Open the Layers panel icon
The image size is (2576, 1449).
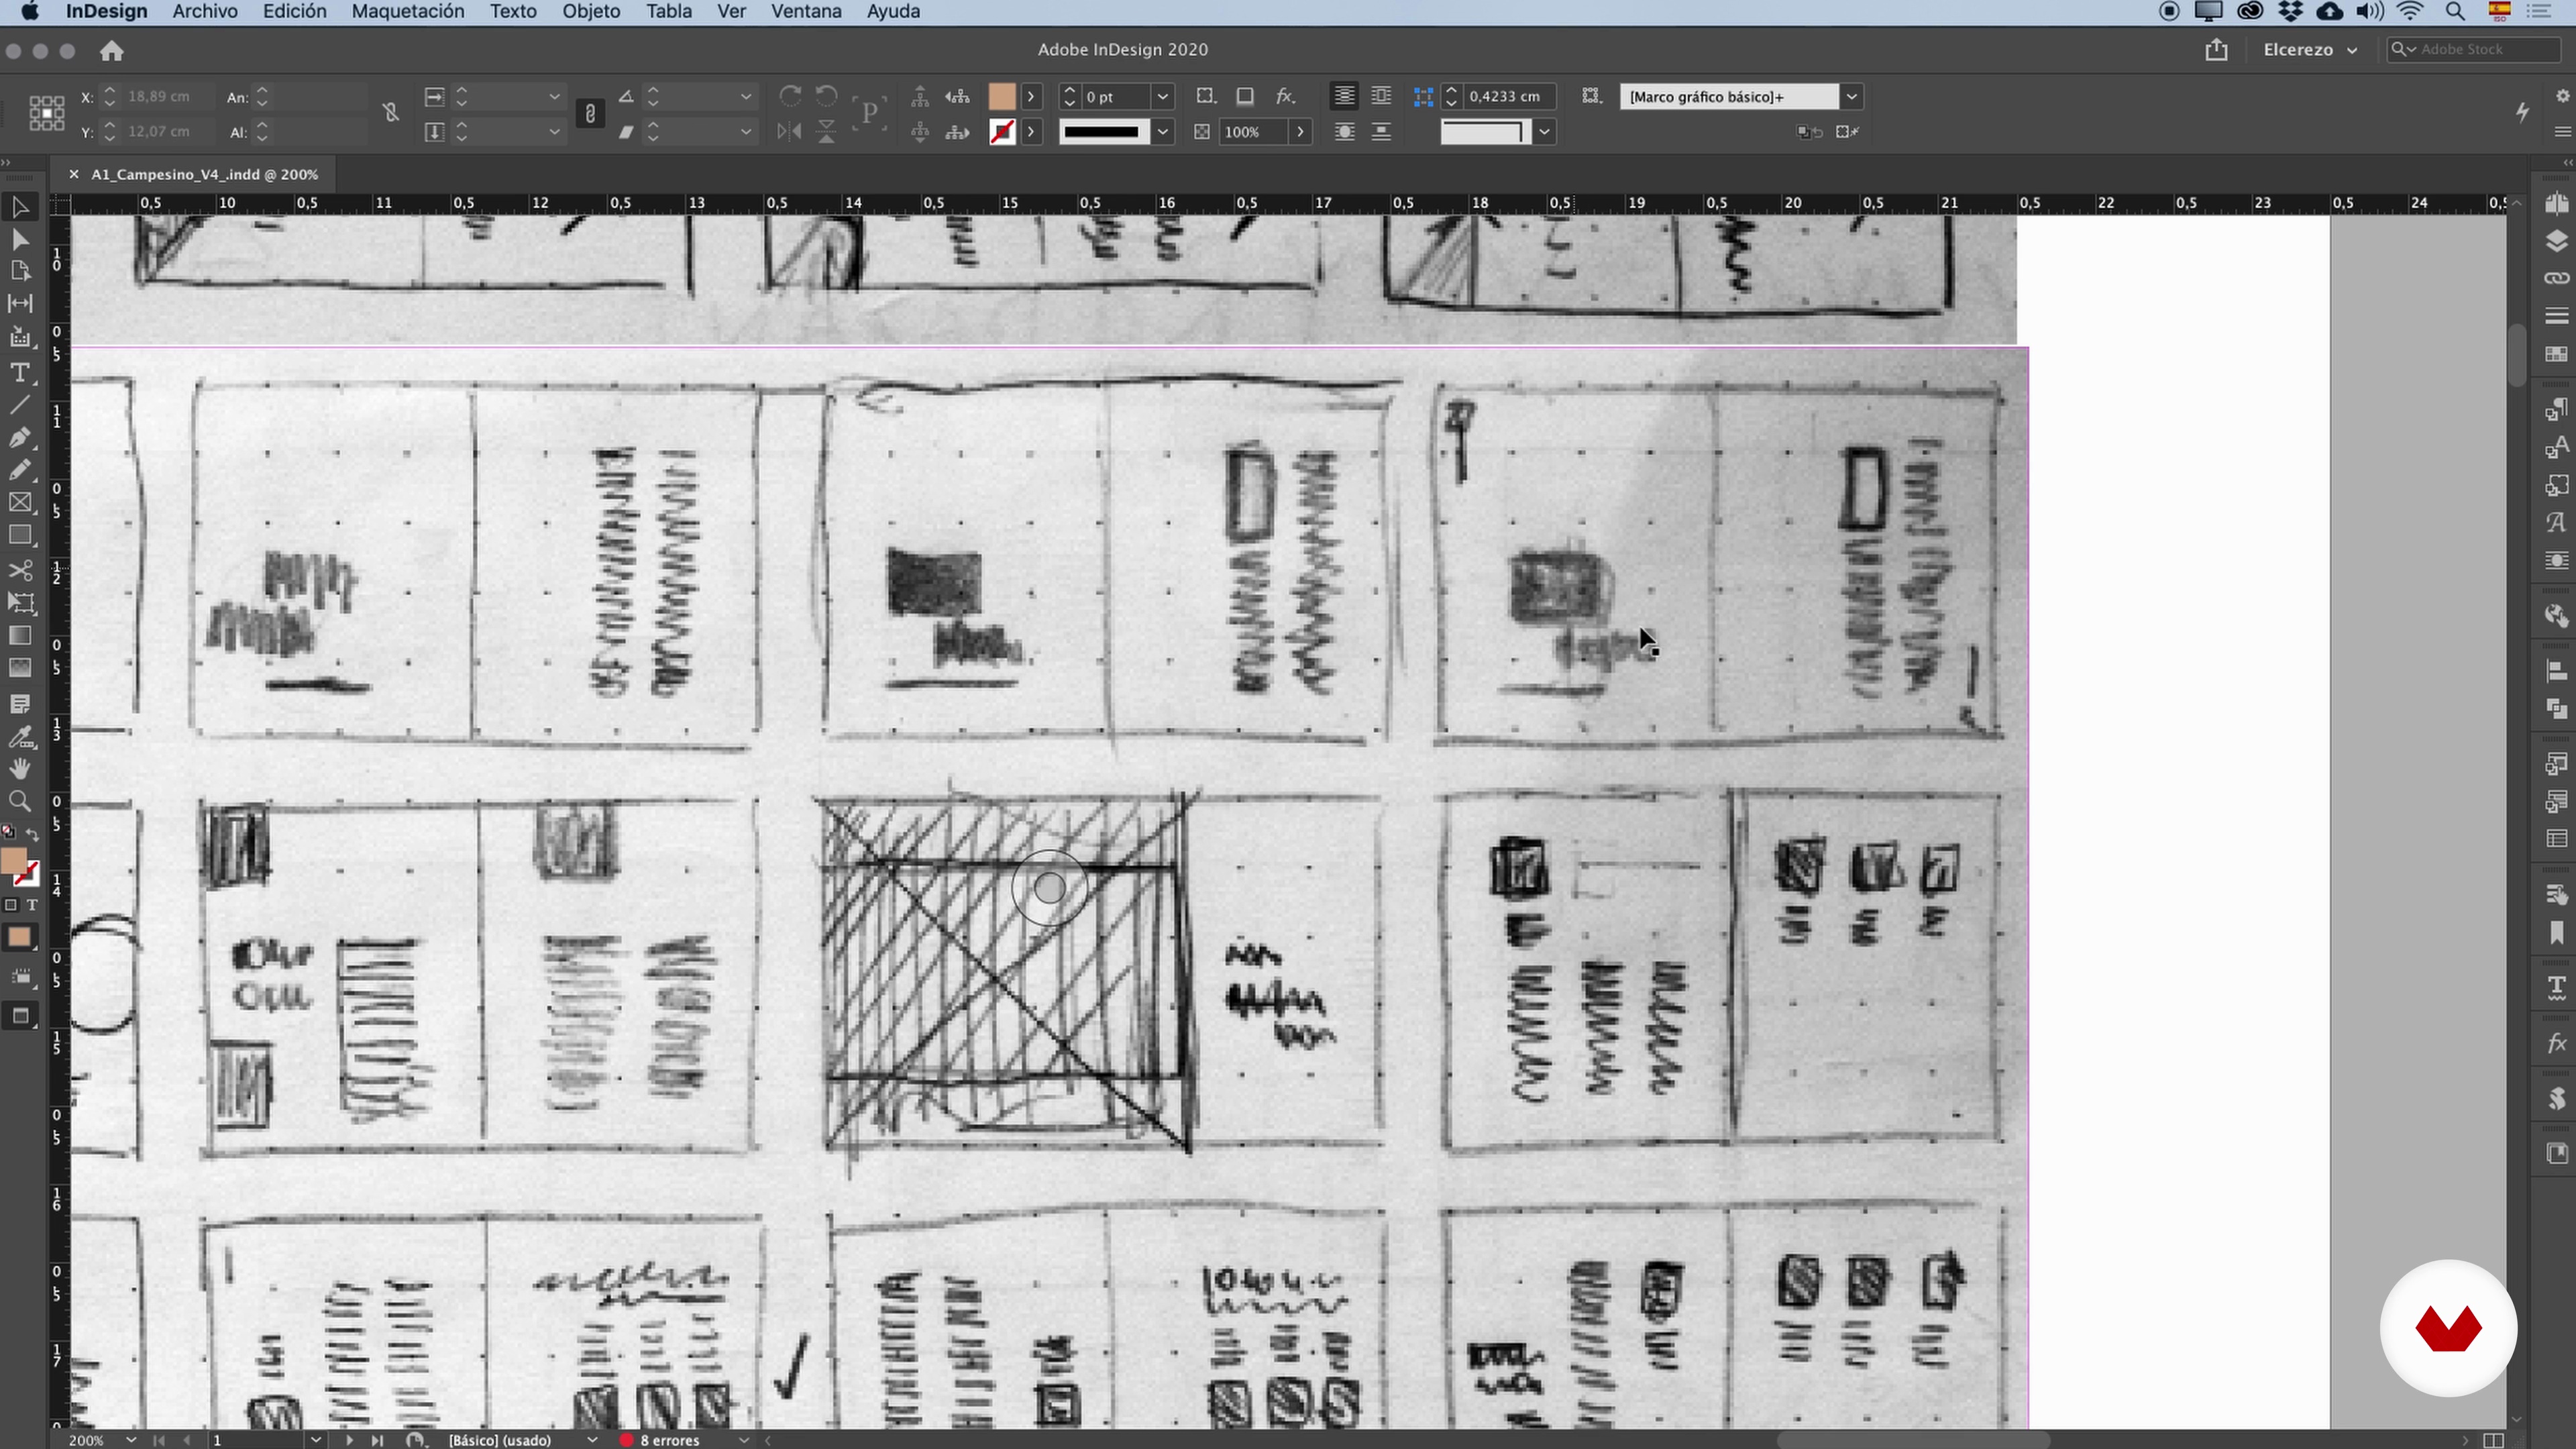pos(2556,241)
